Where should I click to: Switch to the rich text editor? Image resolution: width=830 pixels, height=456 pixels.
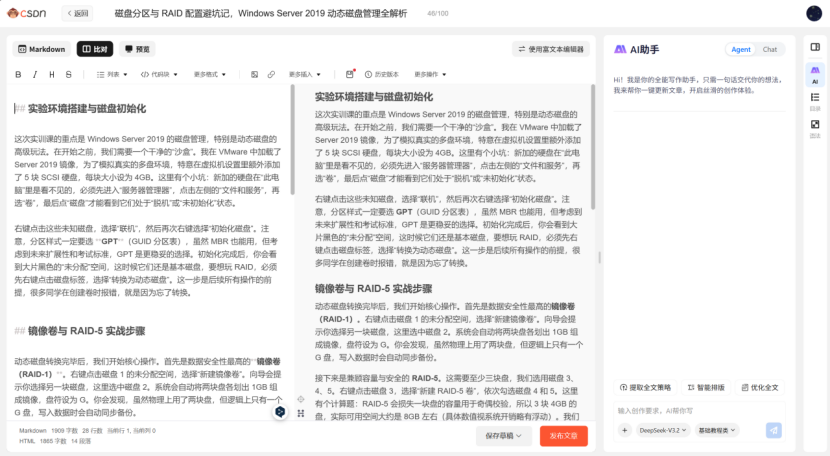[551, 49]
